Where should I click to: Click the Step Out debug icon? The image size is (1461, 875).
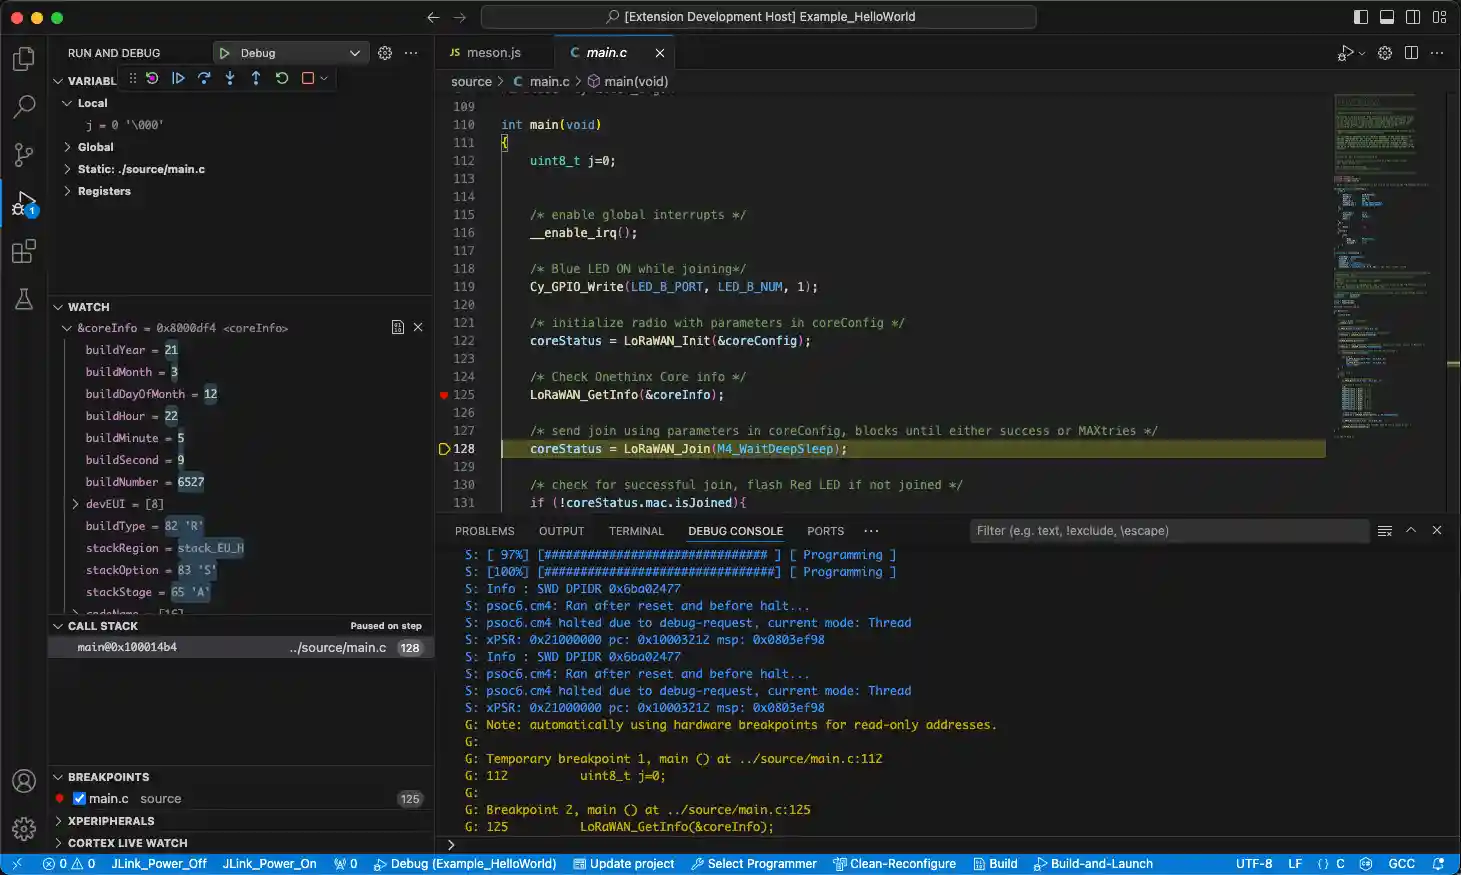pyautogui.click(x=255, y=79)
